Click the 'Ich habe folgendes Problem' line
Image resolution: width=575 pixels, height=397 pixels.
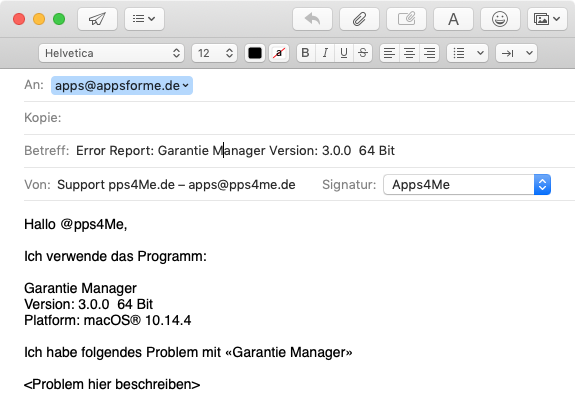[x=188, y=352]
